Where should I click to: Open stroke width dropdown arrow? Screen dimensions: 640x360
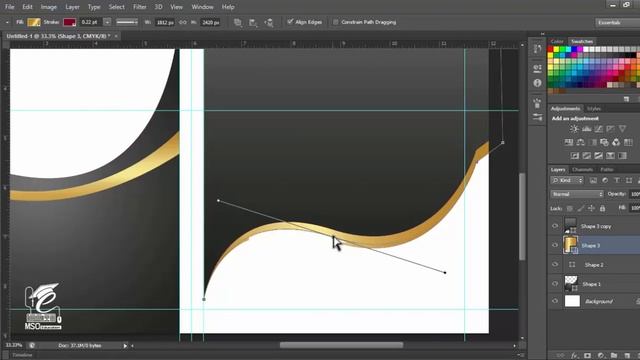(x=107, y=22)
